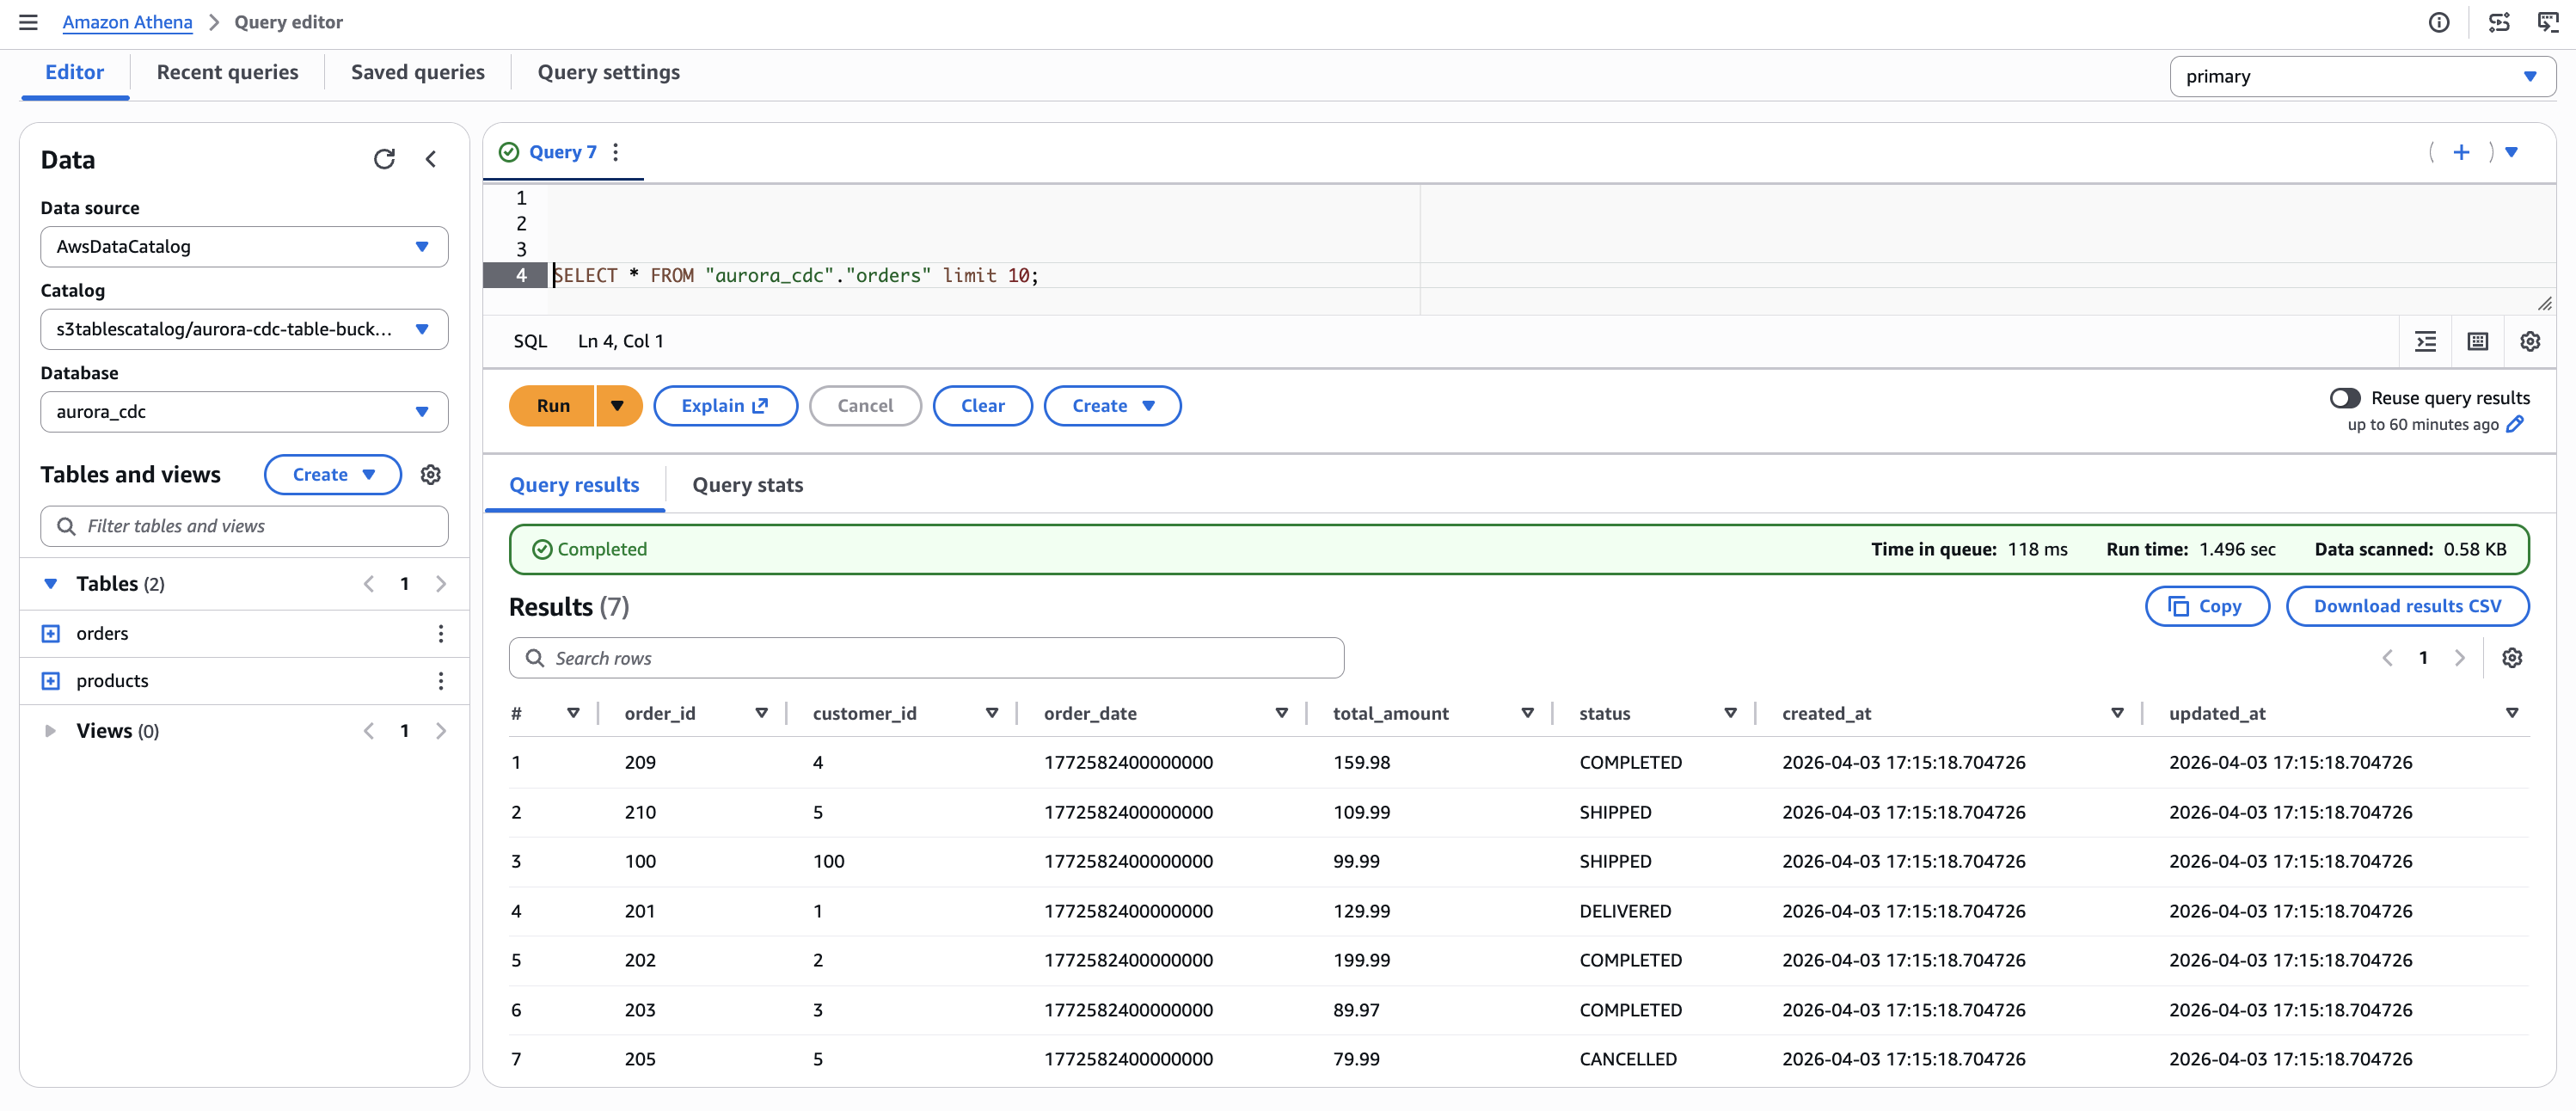Open the preferences sliders icon in header
2576x1111 pixels.
2499,22
